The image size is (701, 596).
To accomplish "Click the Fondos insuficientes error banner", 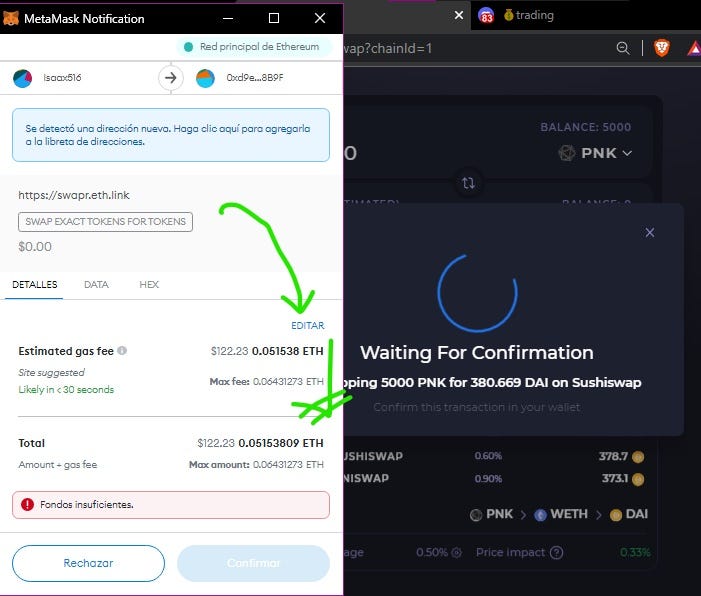I will pyautogui.click(x=171, y=505).
